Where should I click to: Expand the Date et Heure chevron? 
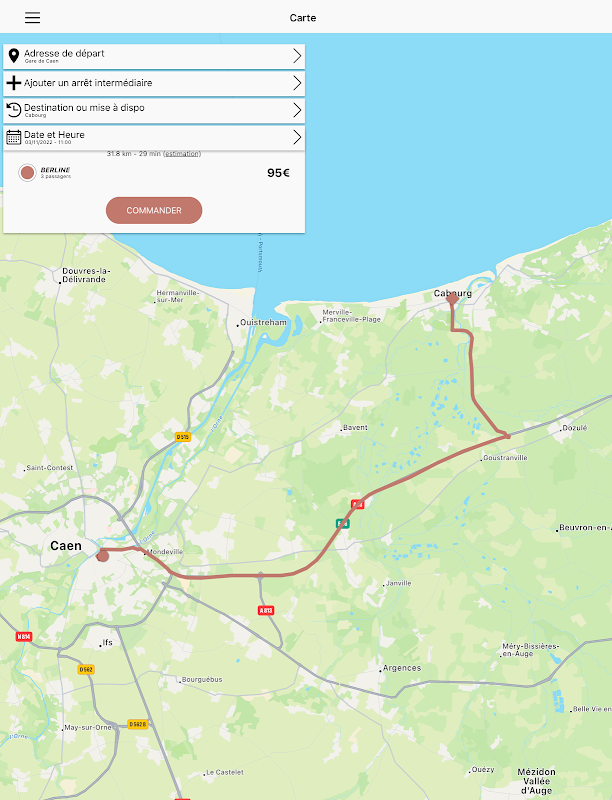(x=297, y=137)
